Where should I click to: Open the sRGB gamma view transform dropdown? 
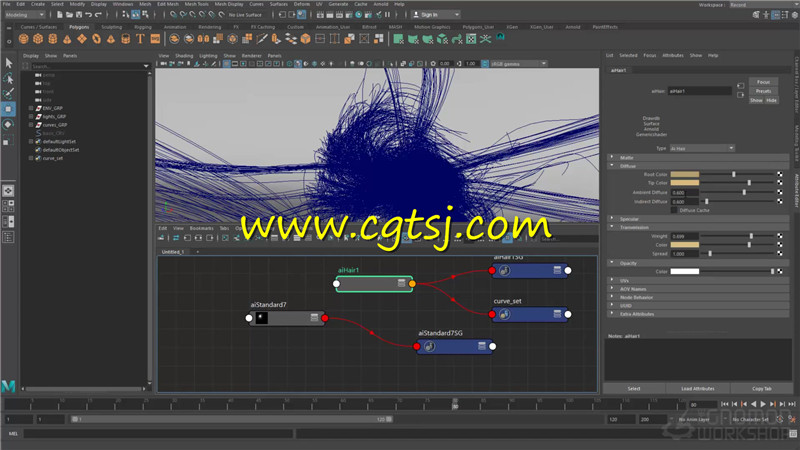519,64
